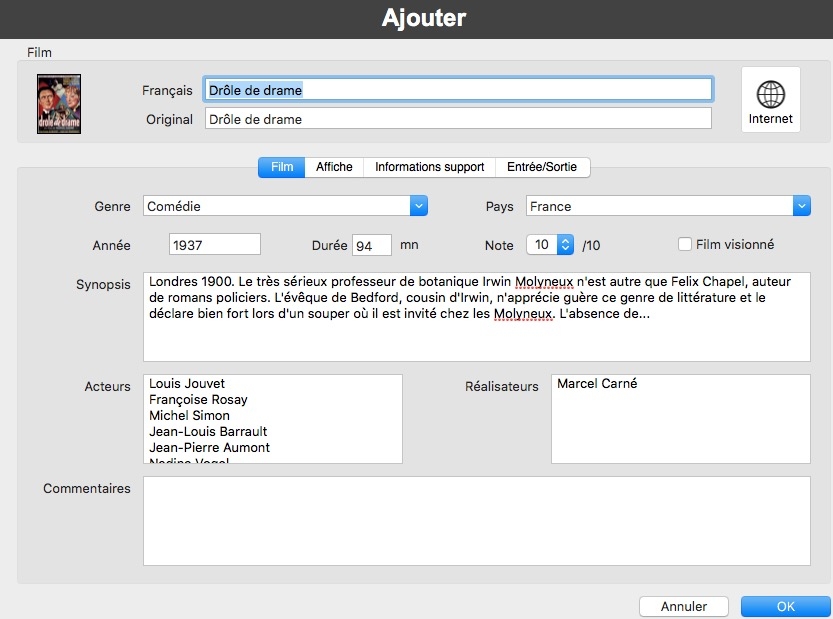Select the Film tab

point(282,167)
